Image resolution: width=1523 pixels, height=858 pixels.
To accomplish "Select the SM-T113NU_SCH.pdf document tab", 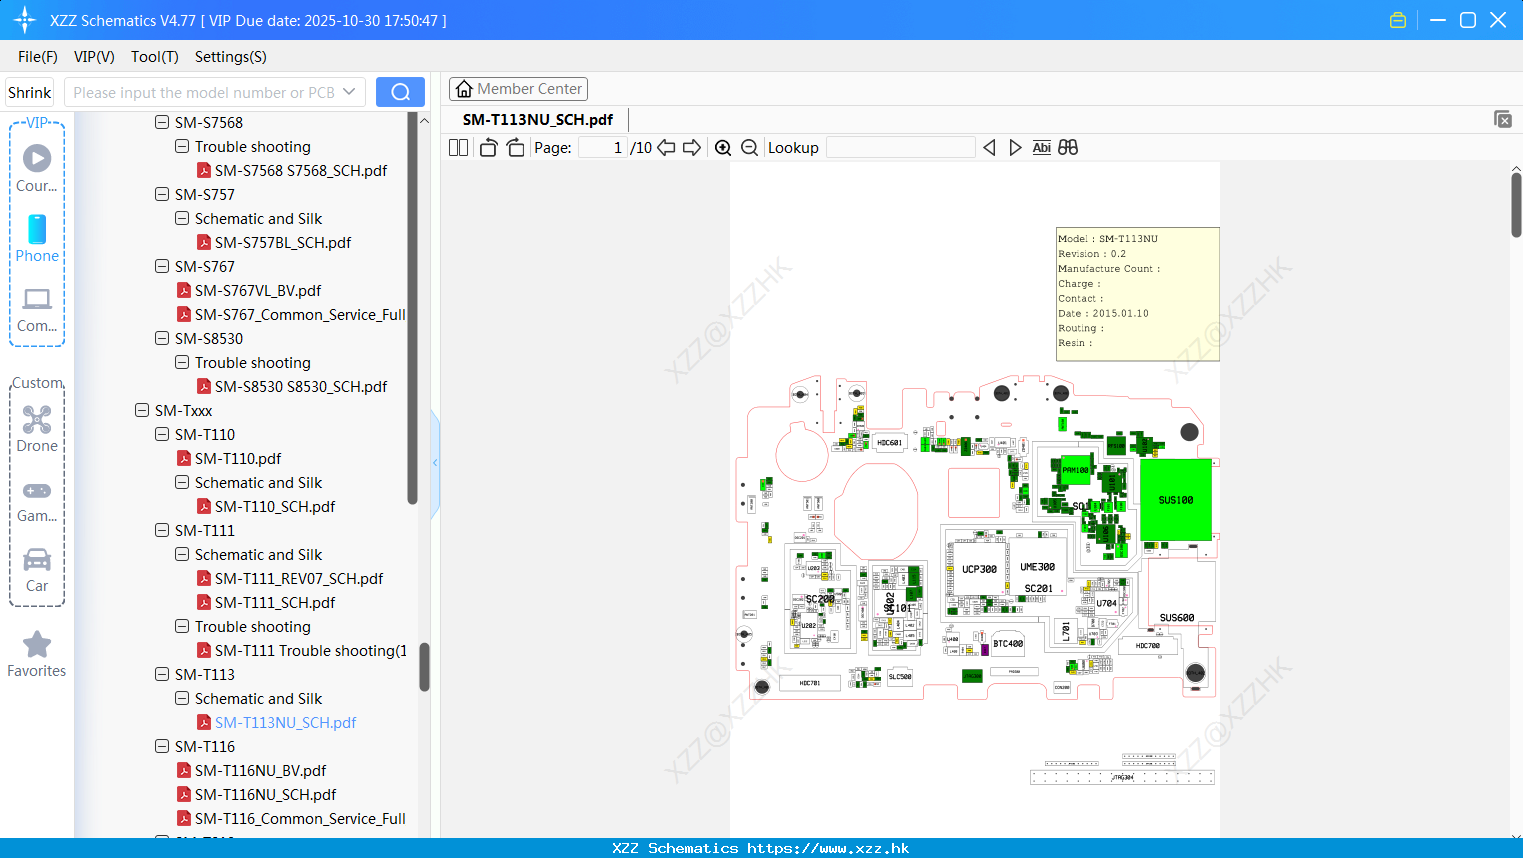I will coord(538,119).
